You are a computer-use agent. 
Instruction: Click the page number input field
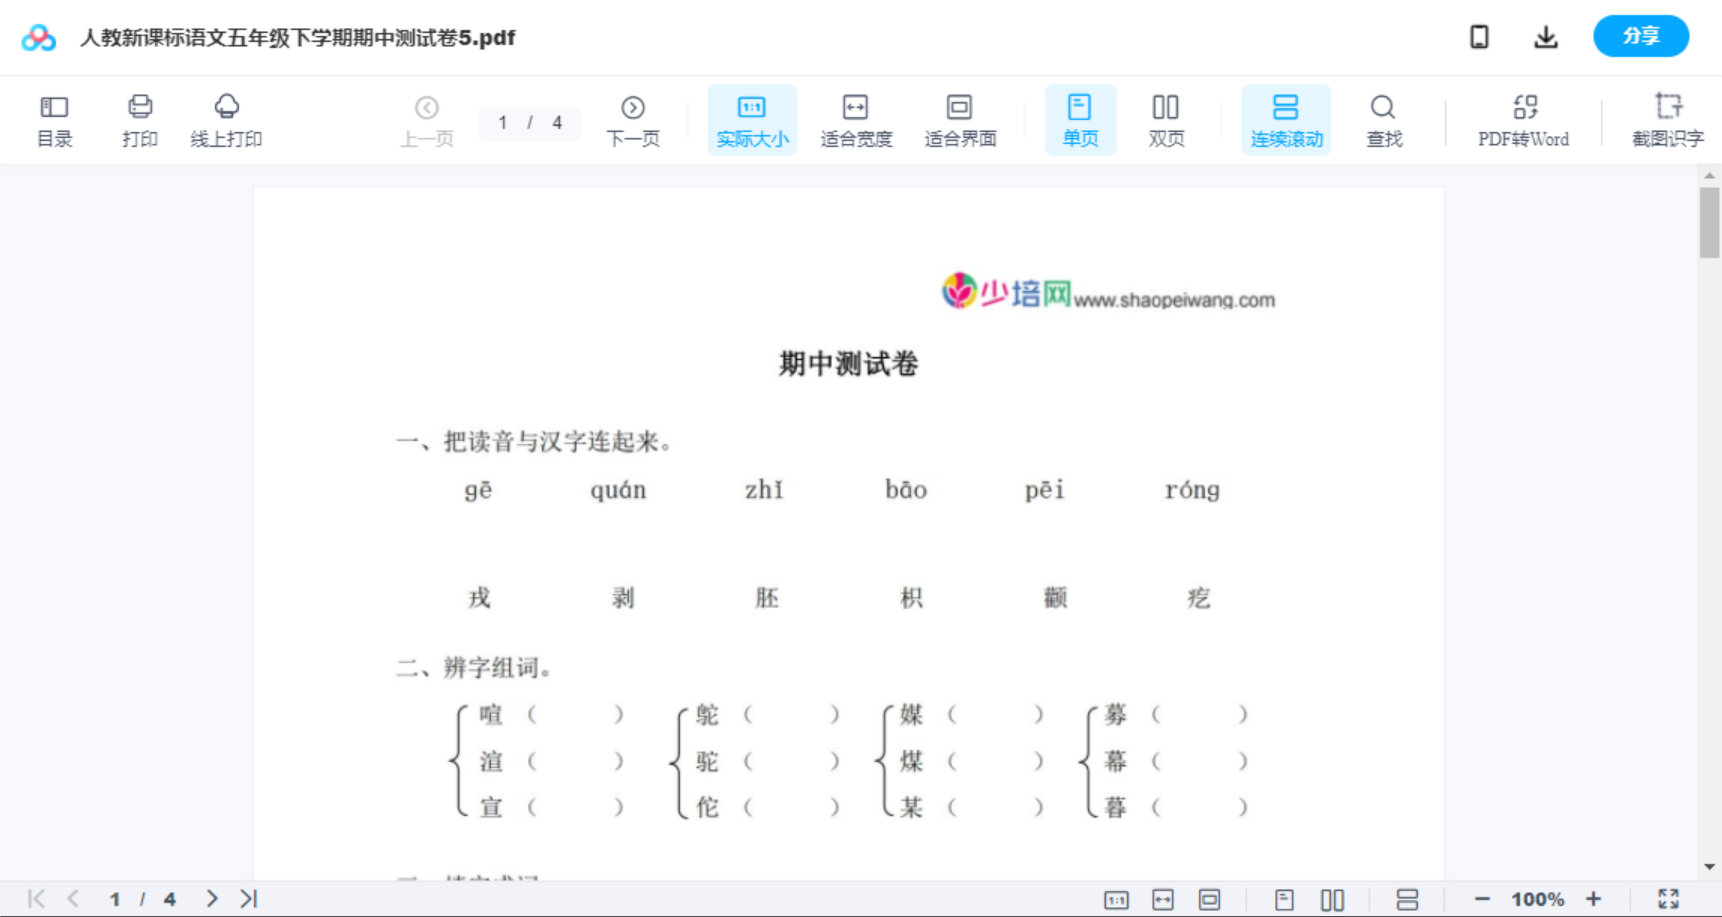click(x=529, y=123)
